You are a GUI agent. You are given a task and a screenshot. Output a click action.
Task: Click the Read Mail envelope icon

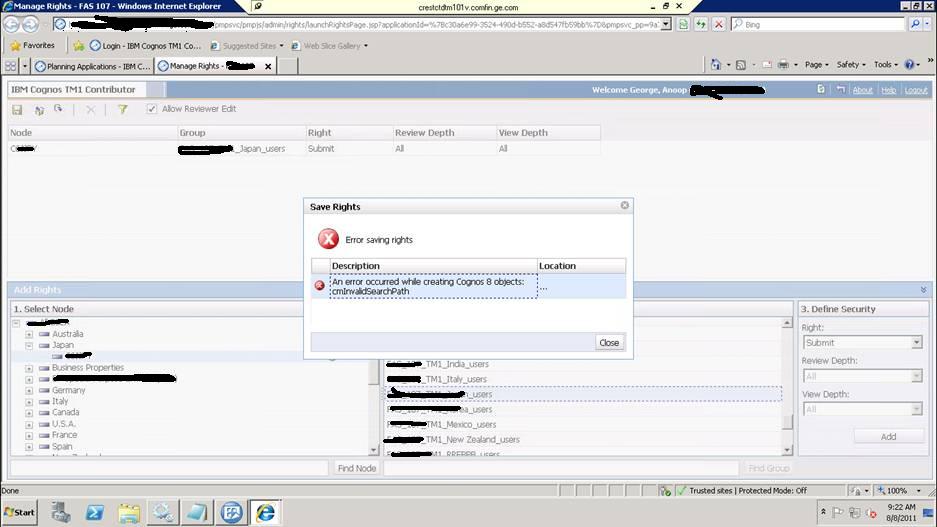(x=767, y=65)
